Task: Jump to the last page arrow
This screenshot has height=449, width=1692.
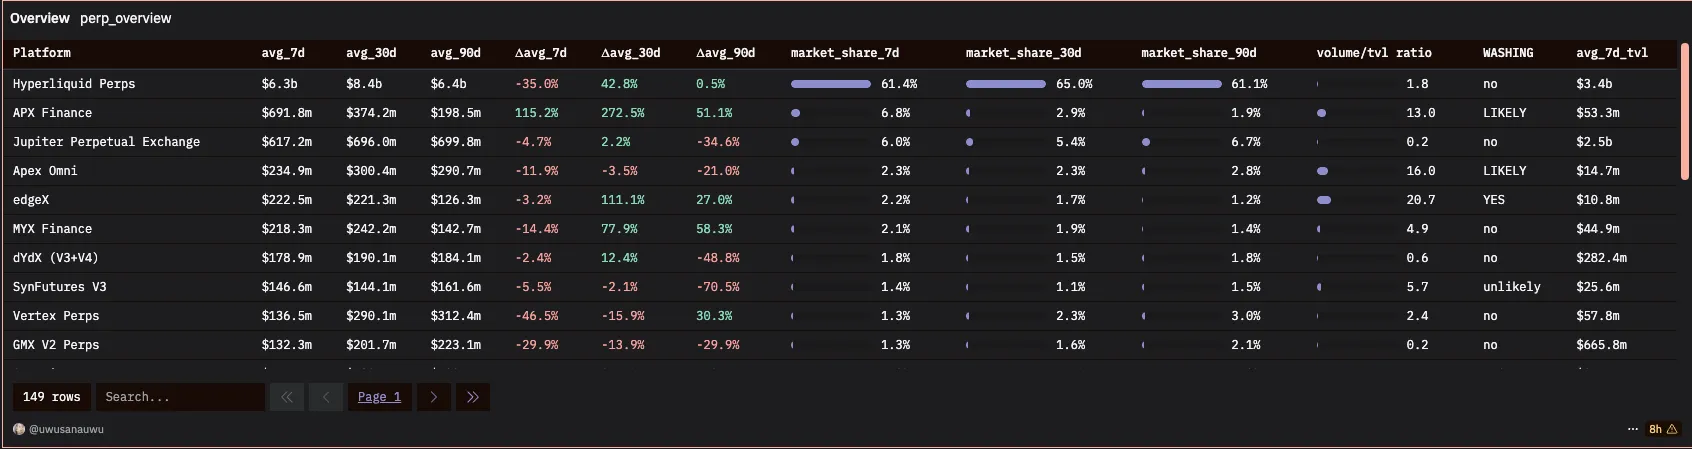Action: tap(472, 397)
